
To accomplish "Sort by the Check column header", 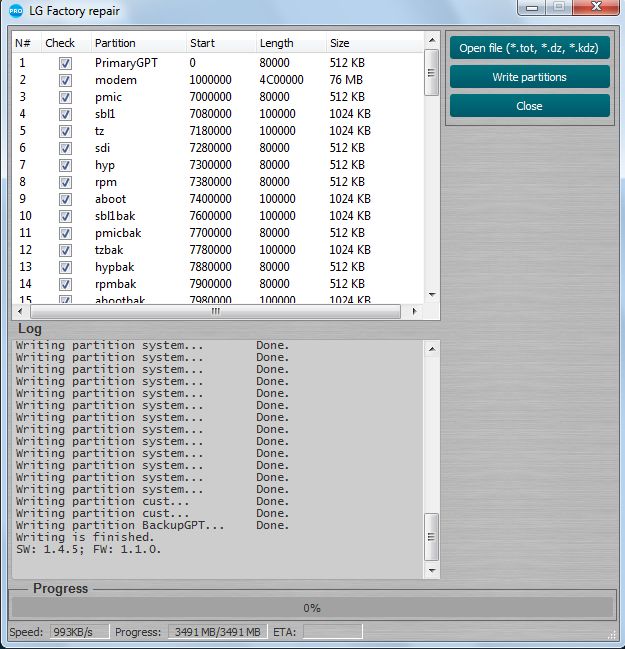I will click(x=66, y=43).
